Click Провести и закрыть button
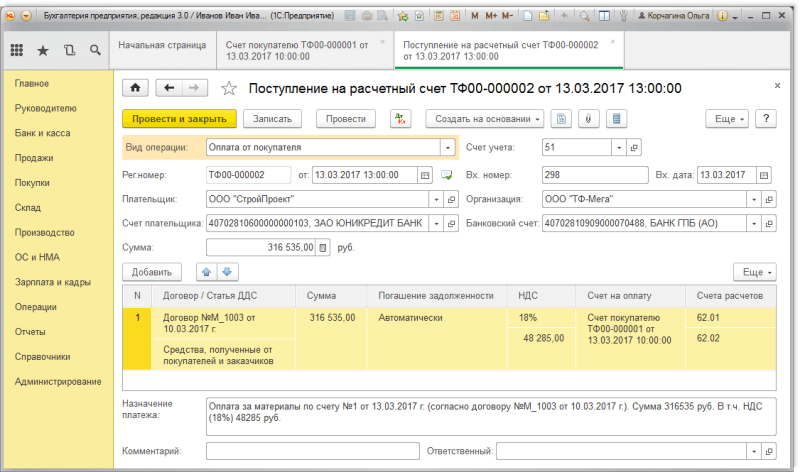800x472 pixels. pyautogui.click(x=179, y=119)
